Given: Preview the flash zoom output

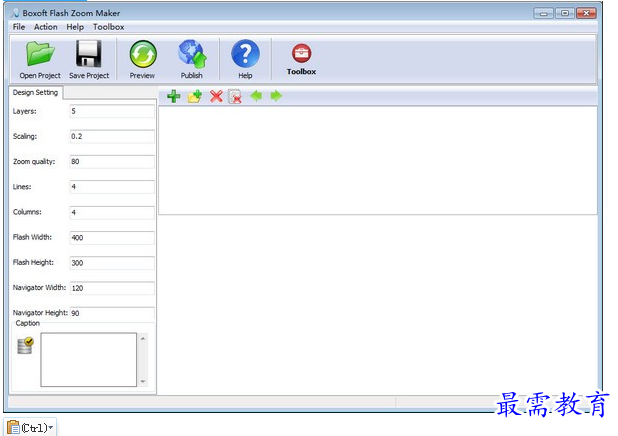Looking at the screenshot, I should [x=143, y=54].
